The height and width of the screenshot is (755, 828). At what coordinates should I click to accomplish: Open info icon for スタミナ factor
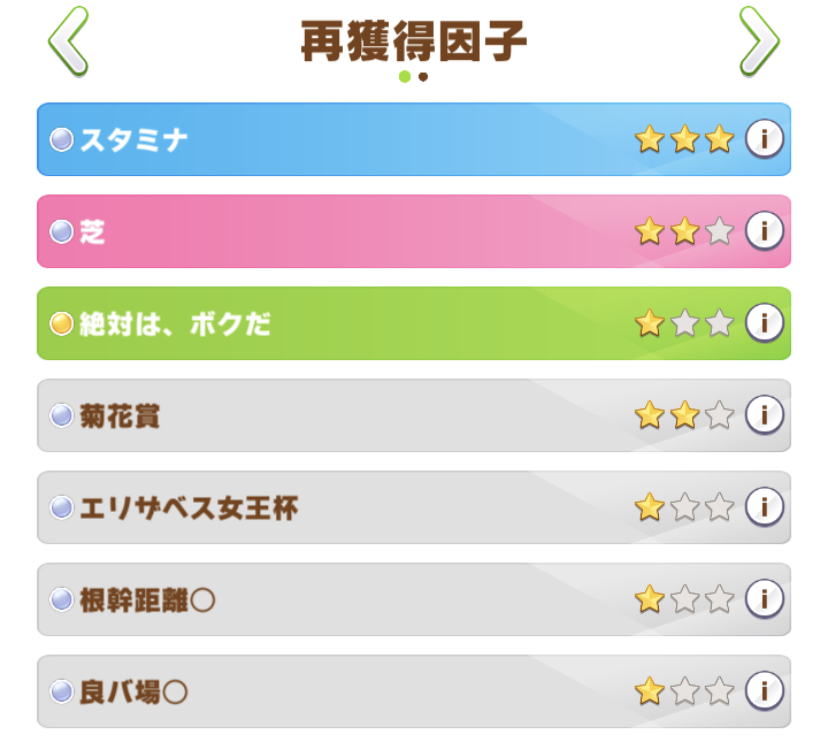764,139
